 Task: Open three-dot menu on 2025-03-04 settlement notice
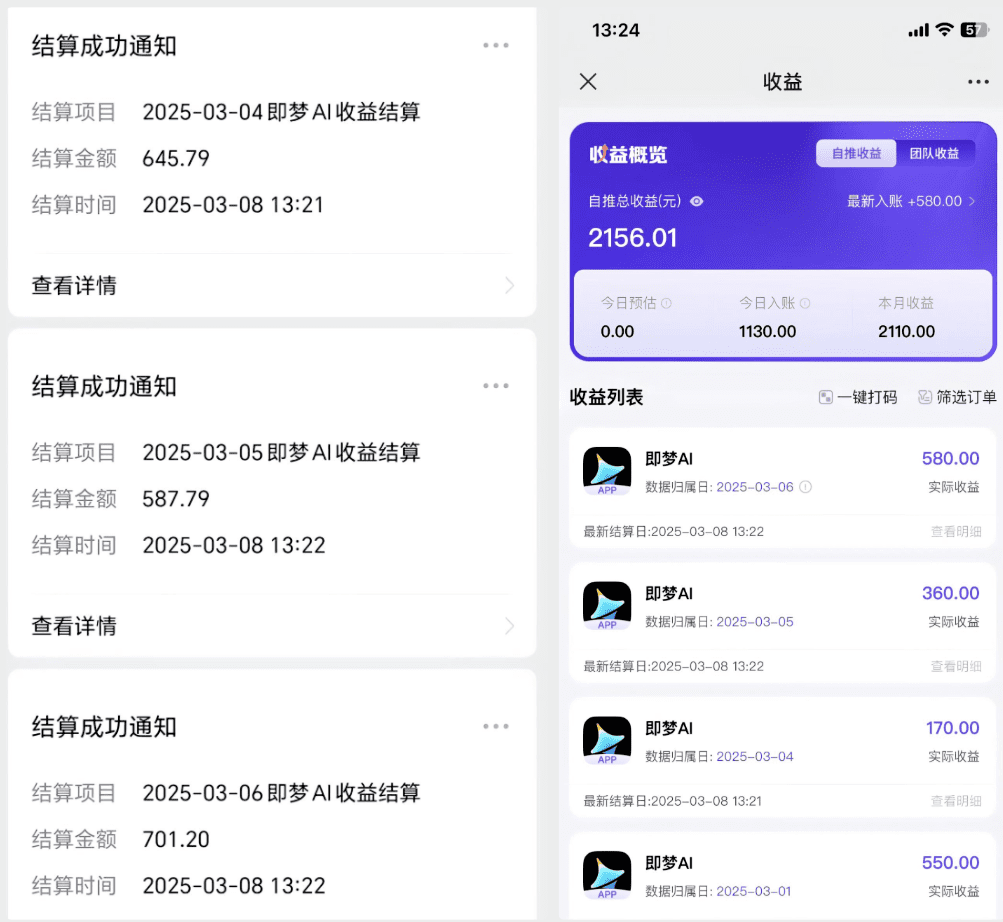(495, 45)
